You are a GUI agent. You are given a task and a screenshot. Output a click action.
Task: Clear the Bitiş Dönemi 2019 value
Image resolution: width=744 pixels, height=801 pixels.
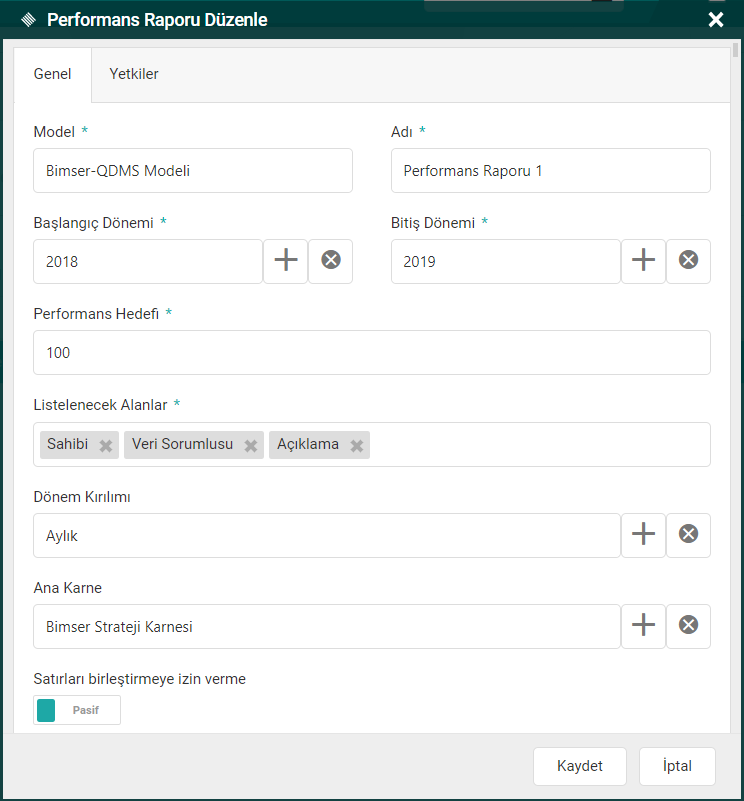pos(688,261)
